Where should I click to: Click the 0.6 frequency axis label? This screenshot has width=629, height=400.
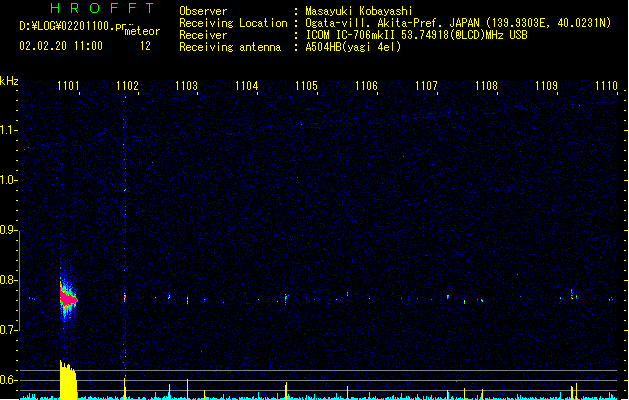(x=8, y=380)
